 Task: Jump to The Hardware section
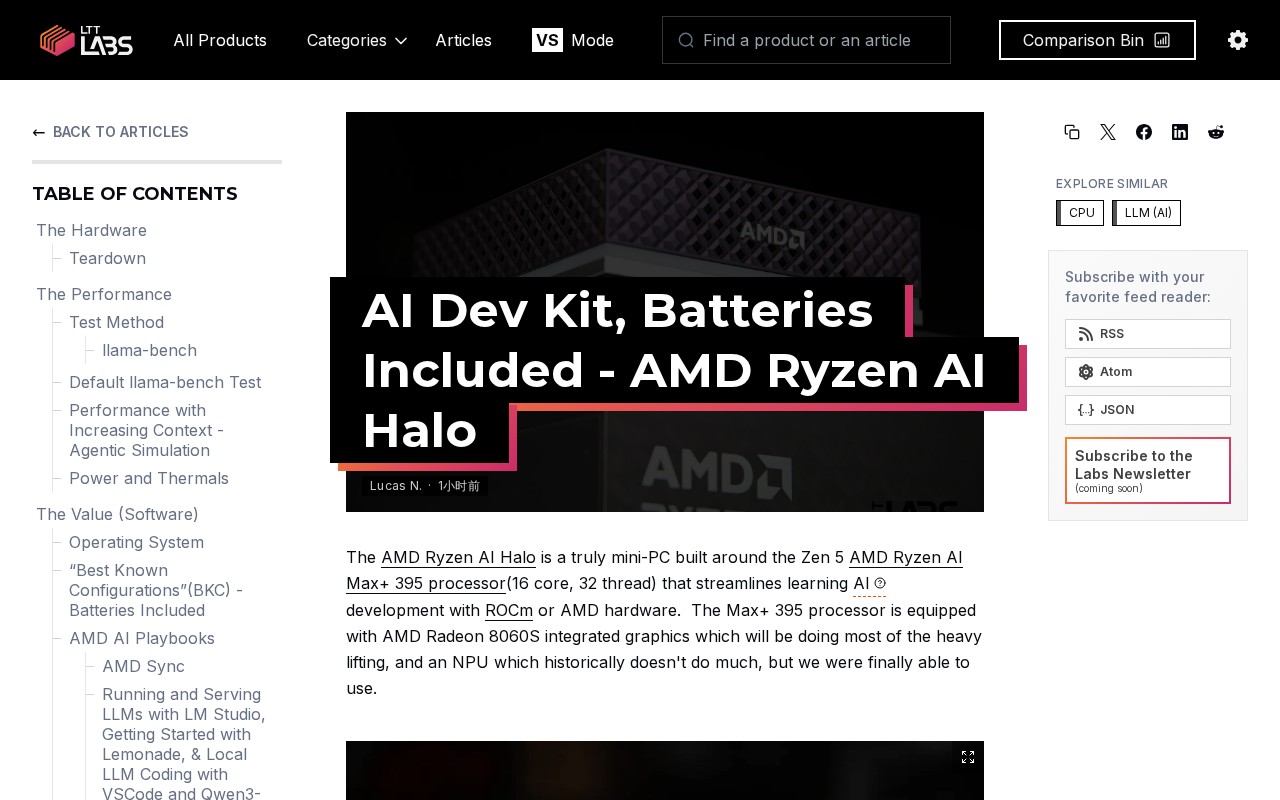pyautogui.click(x=91, y=230)
